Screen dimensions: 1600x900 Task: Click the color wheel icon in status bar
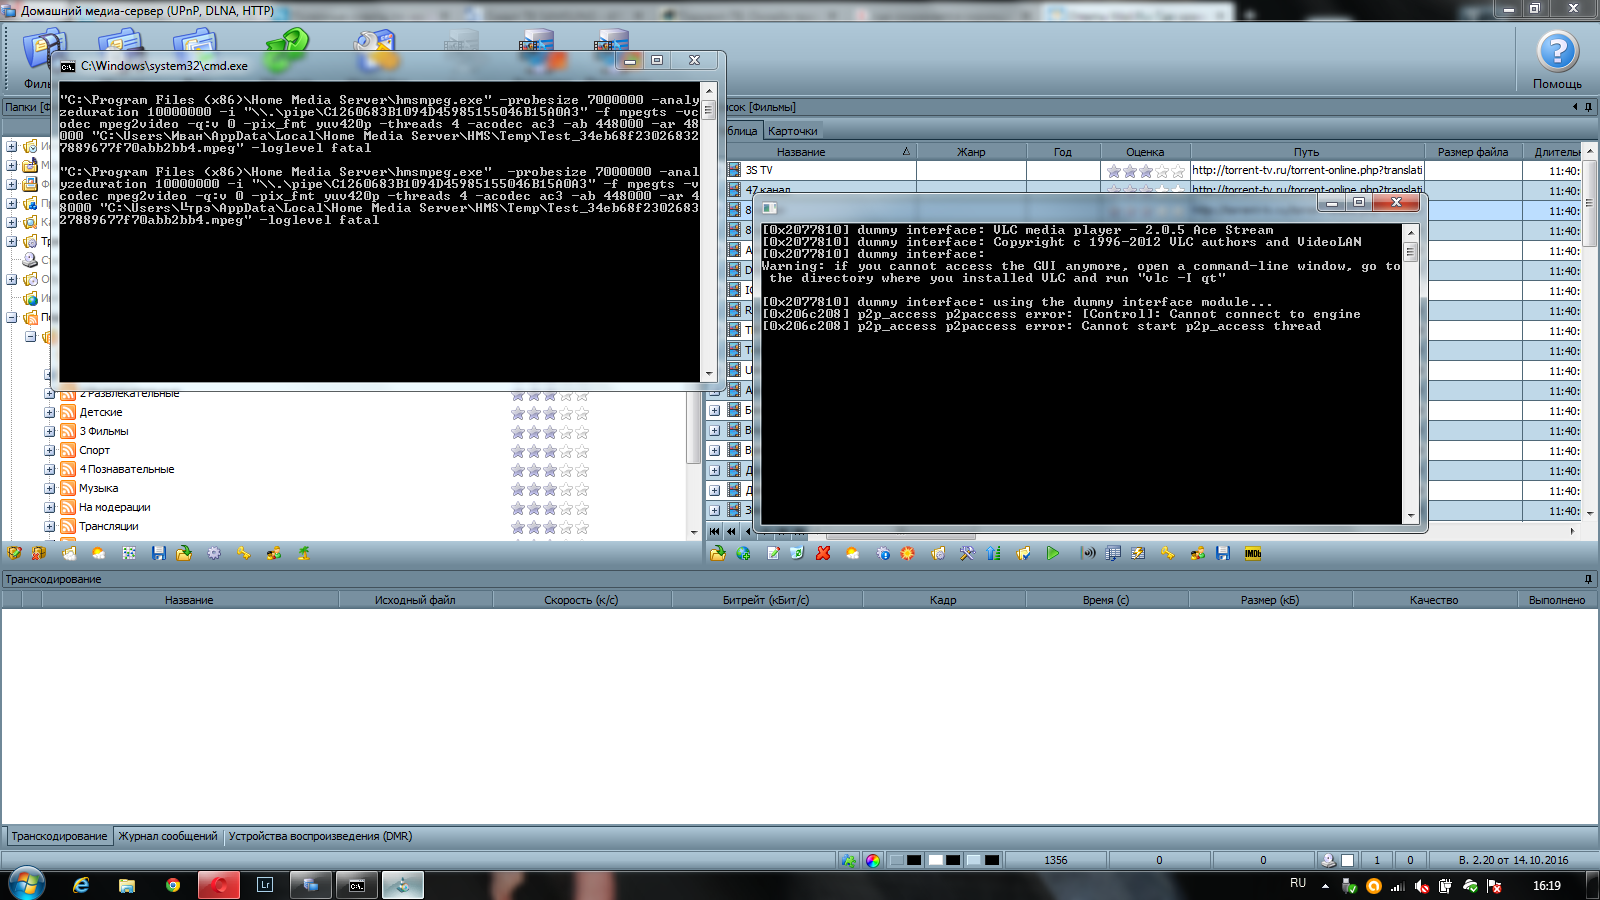pyautogui.click(x=873, y=860)
